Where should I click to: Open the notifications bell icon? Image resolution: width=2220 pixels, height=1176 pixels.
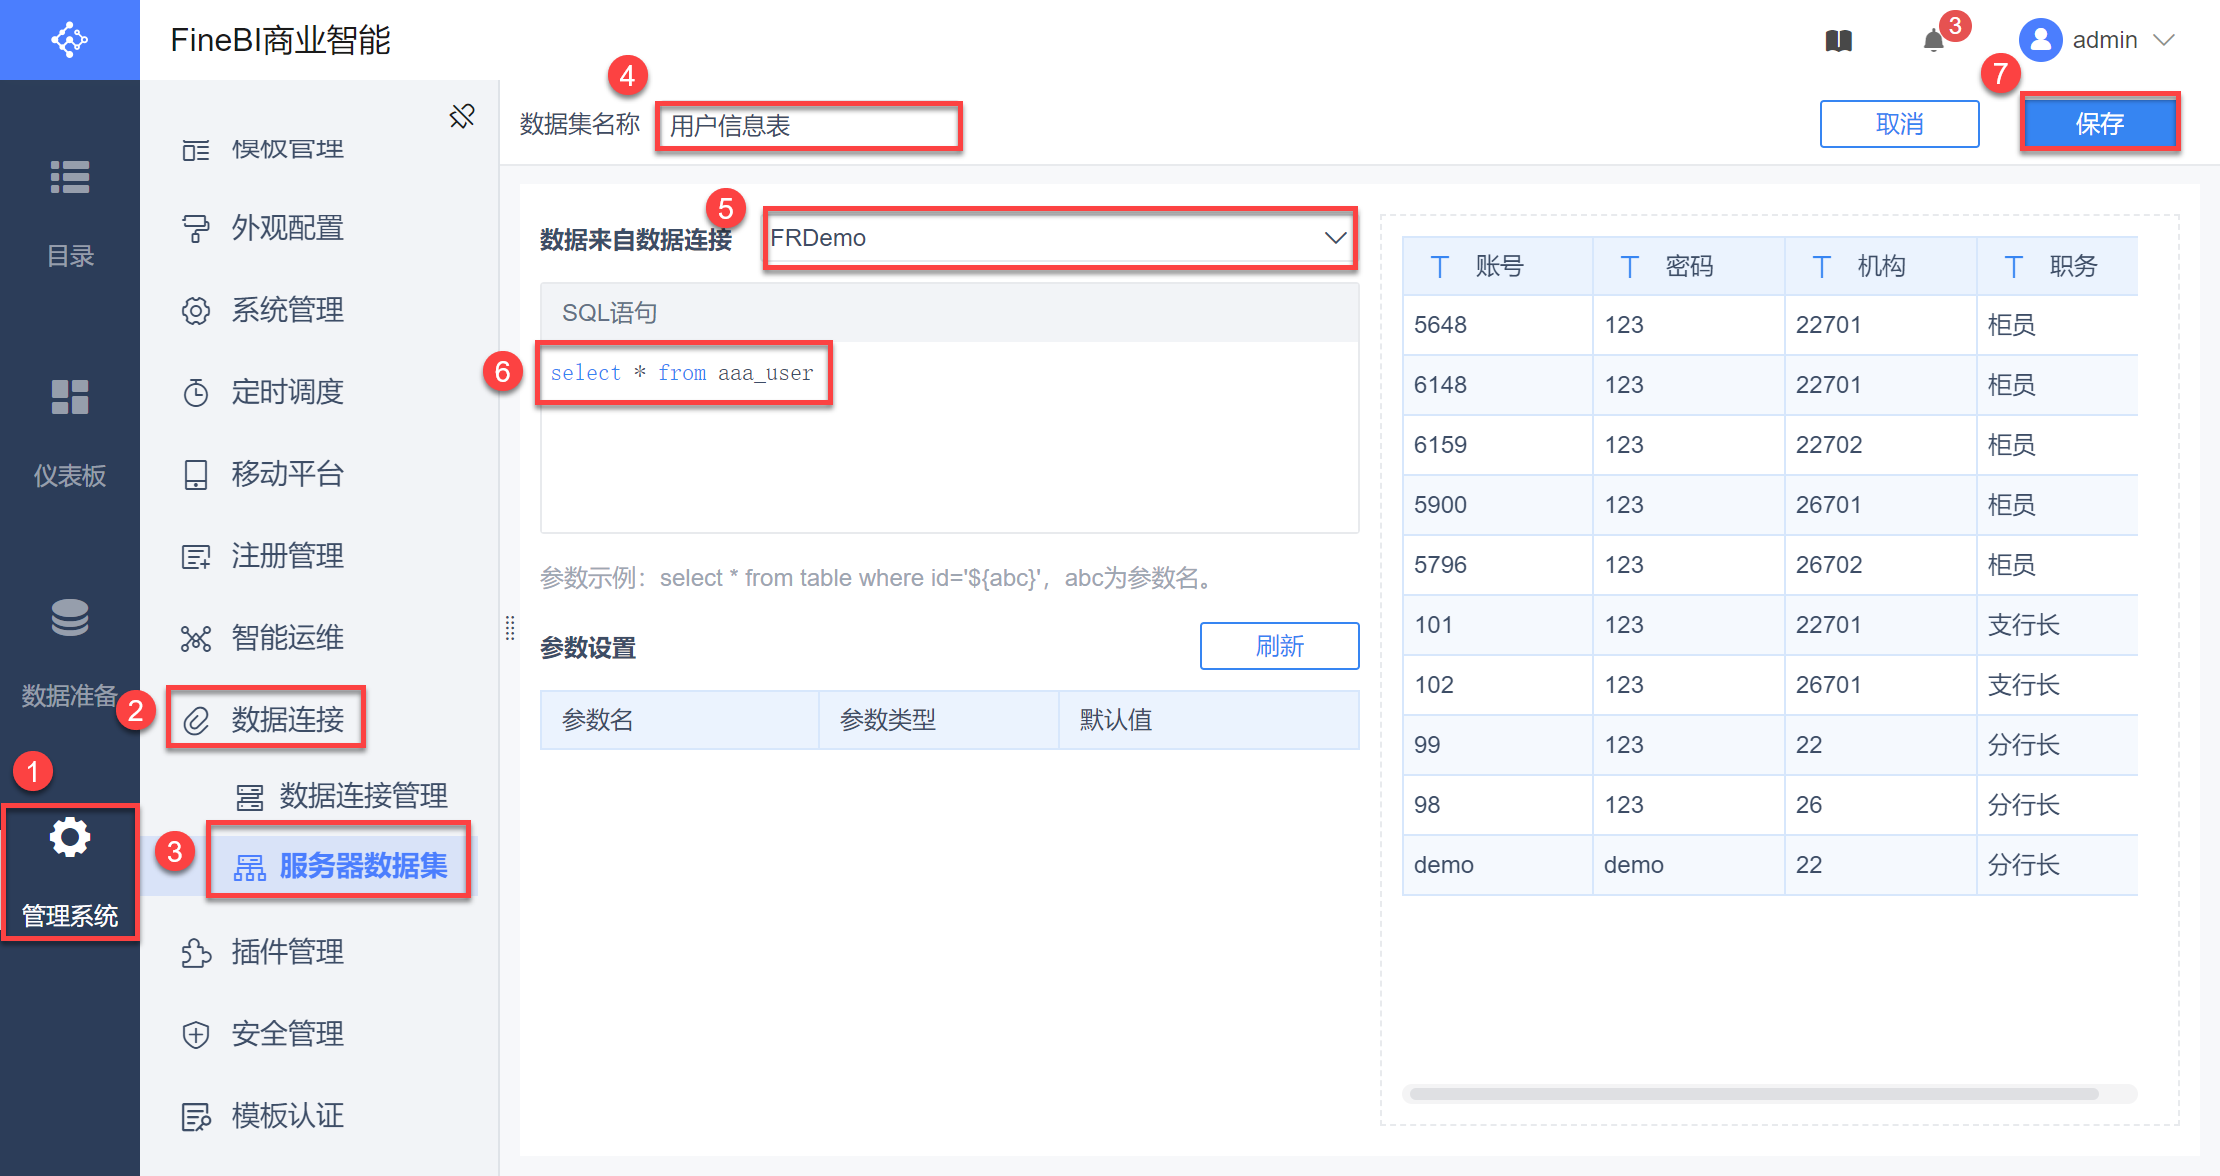tap(1933, 41)
